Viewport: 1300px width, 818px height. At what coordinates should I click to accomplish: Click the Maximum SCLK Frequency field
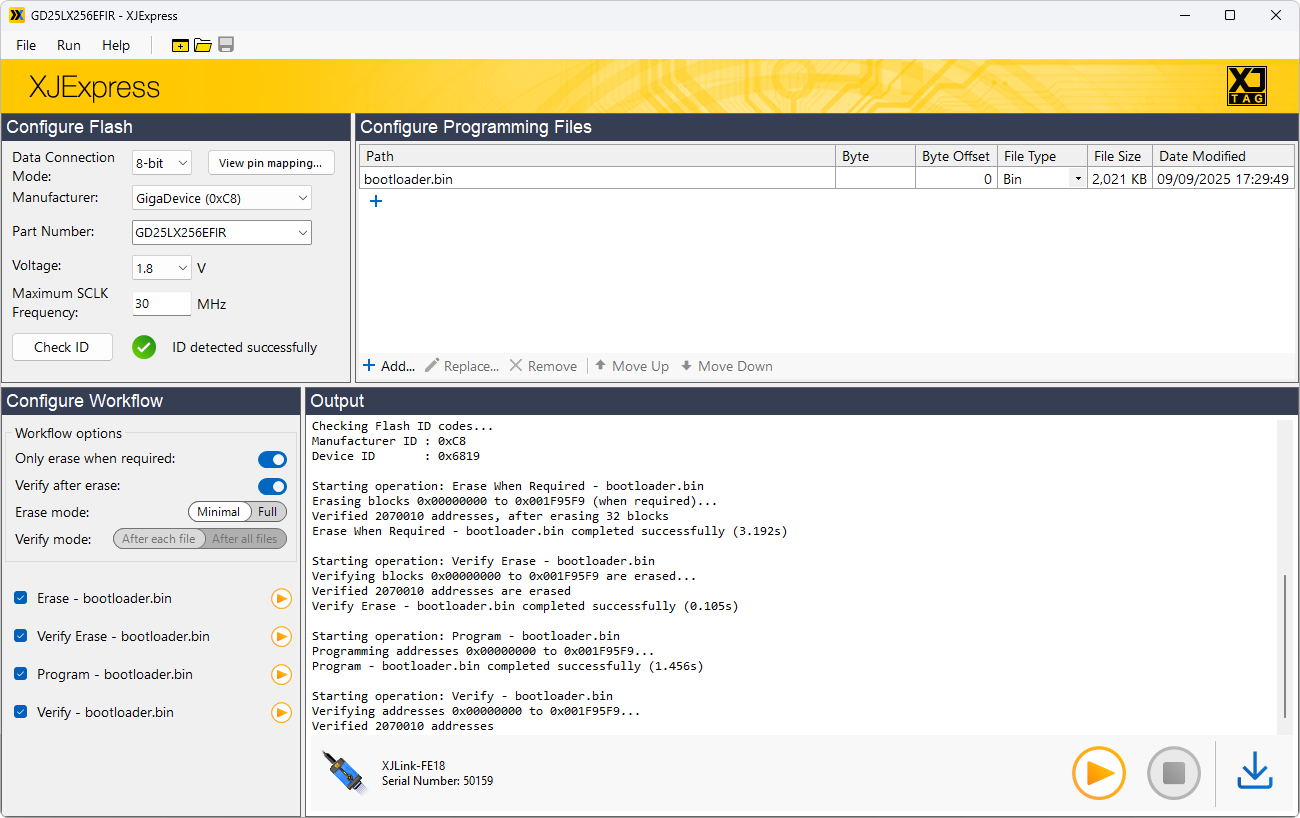tap(161, 304)
